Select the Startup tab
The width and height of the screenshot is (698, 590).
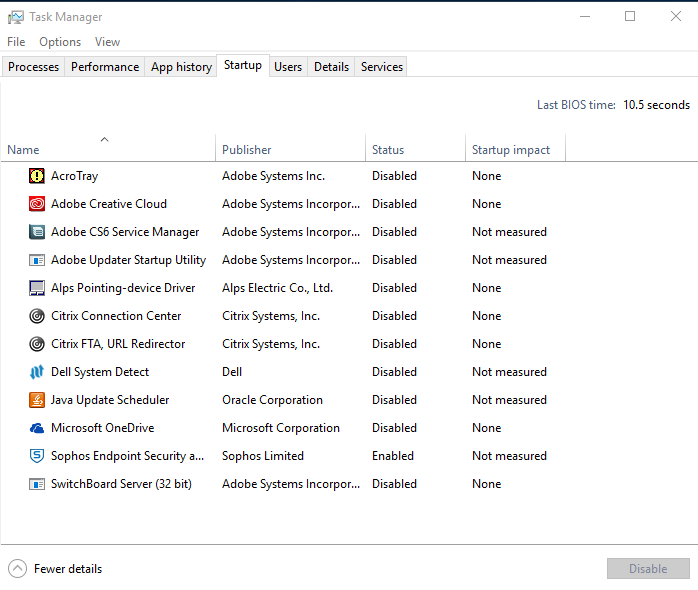[243, 65]
